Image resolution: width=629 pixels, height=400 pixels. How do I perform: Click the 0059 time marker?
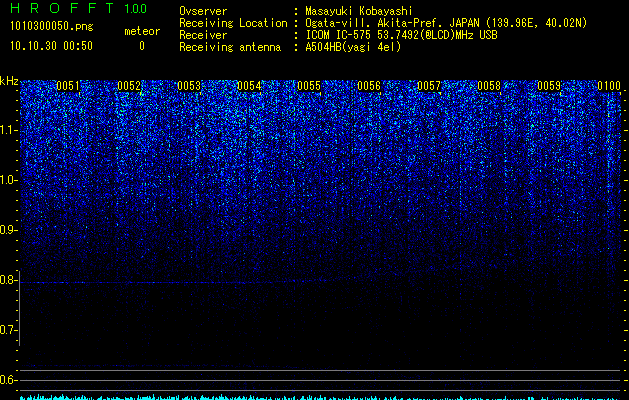549,86
